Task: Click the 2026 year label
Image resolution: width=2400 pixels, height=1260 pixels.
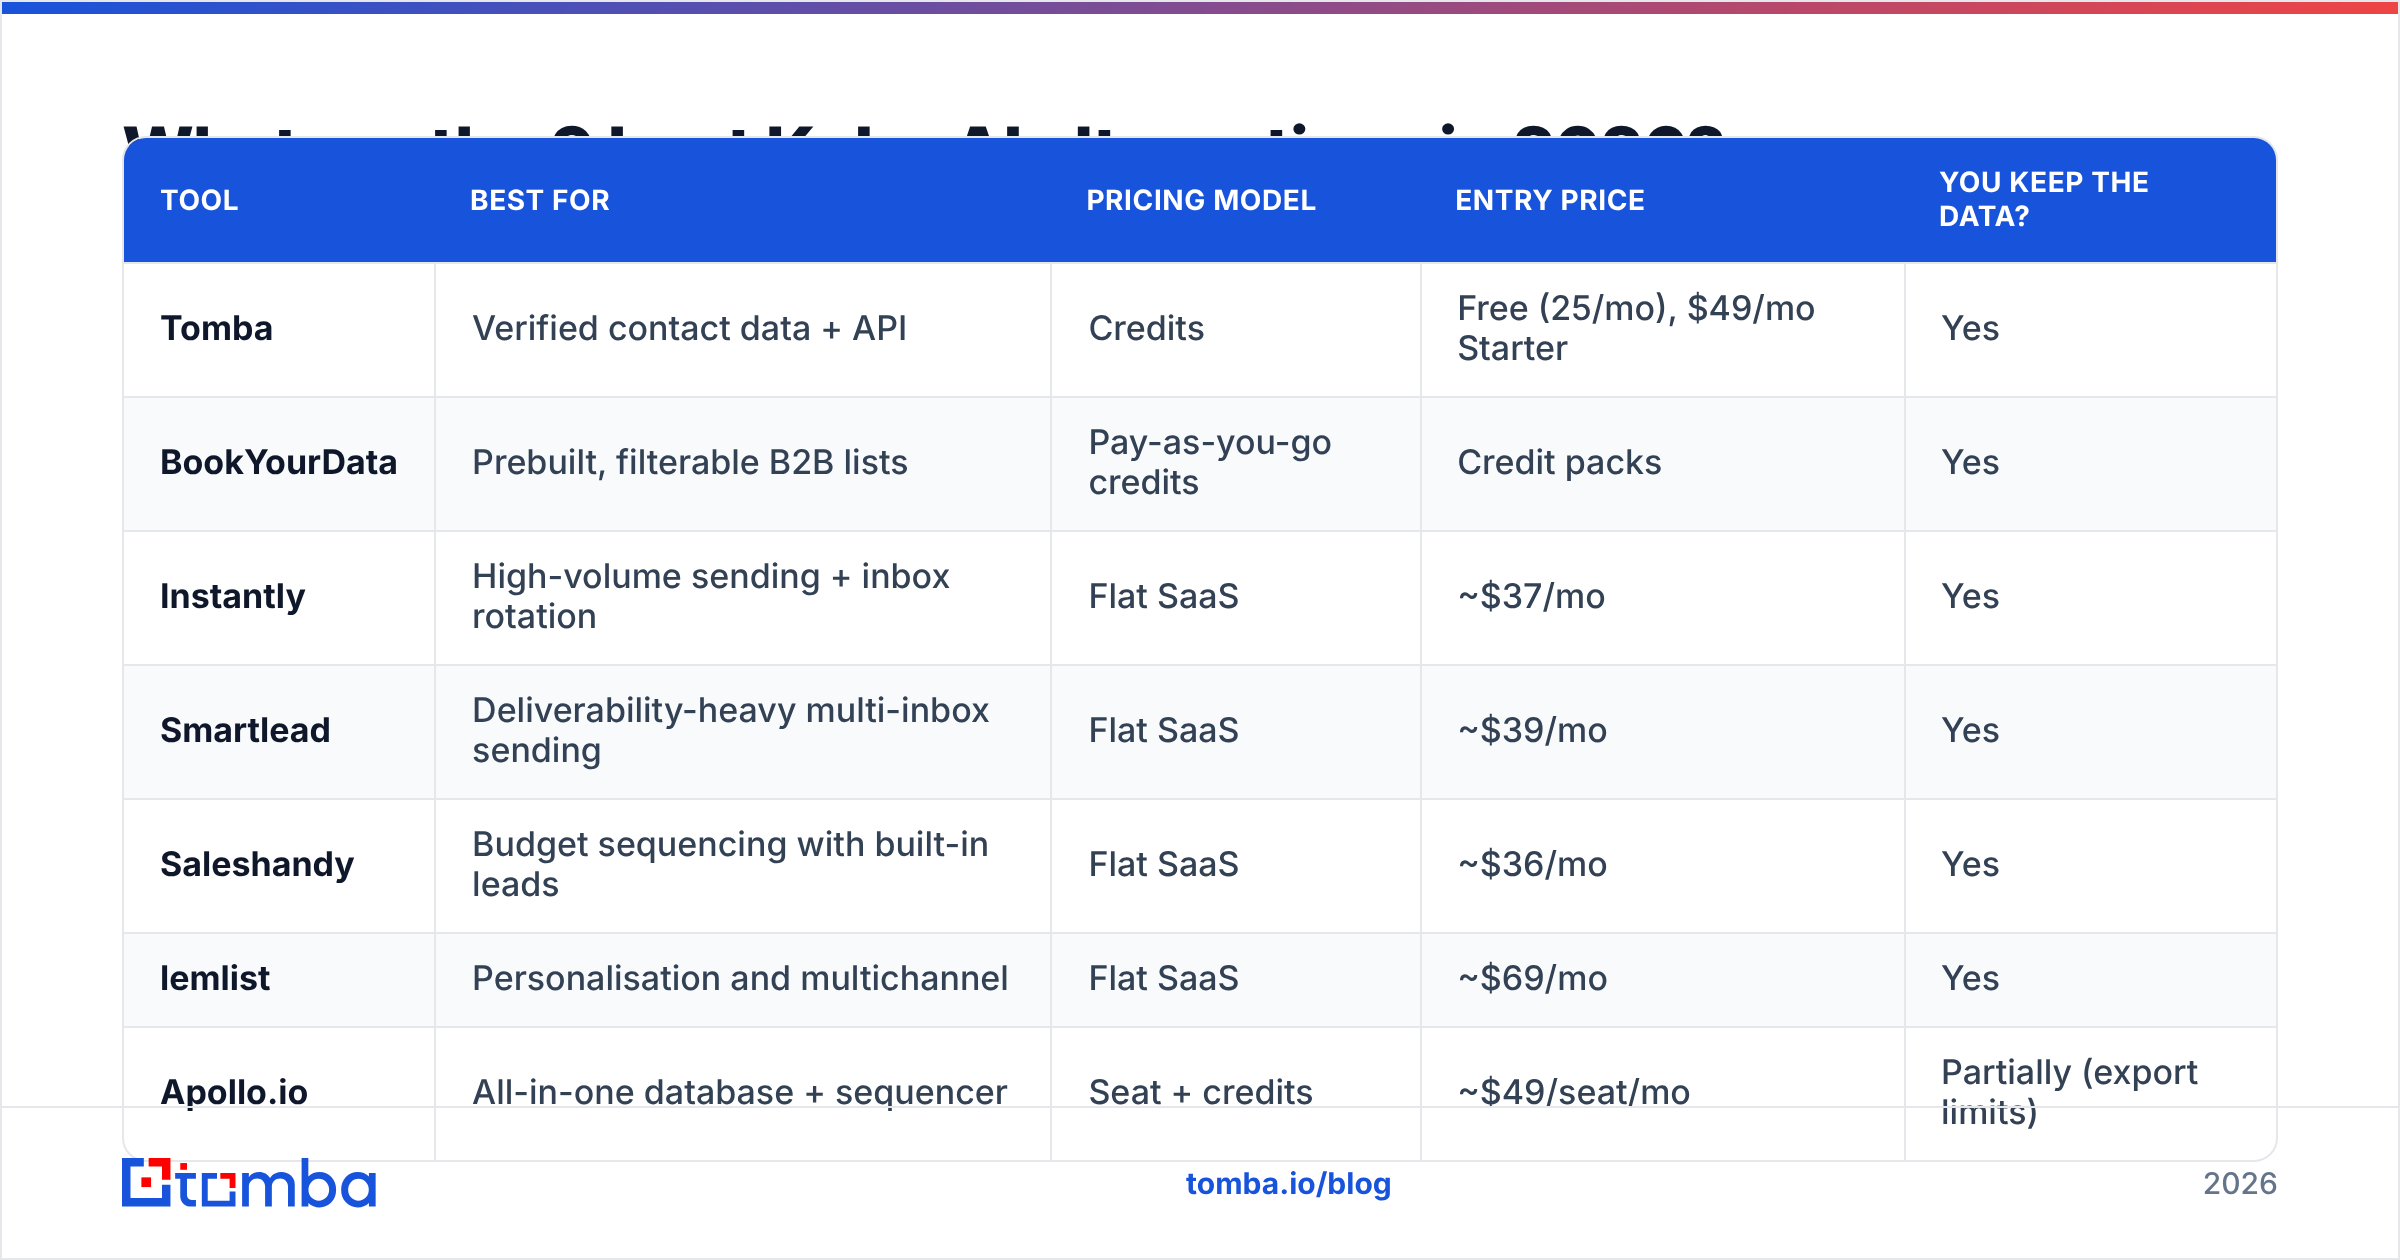Action: click(2240, 1184)
